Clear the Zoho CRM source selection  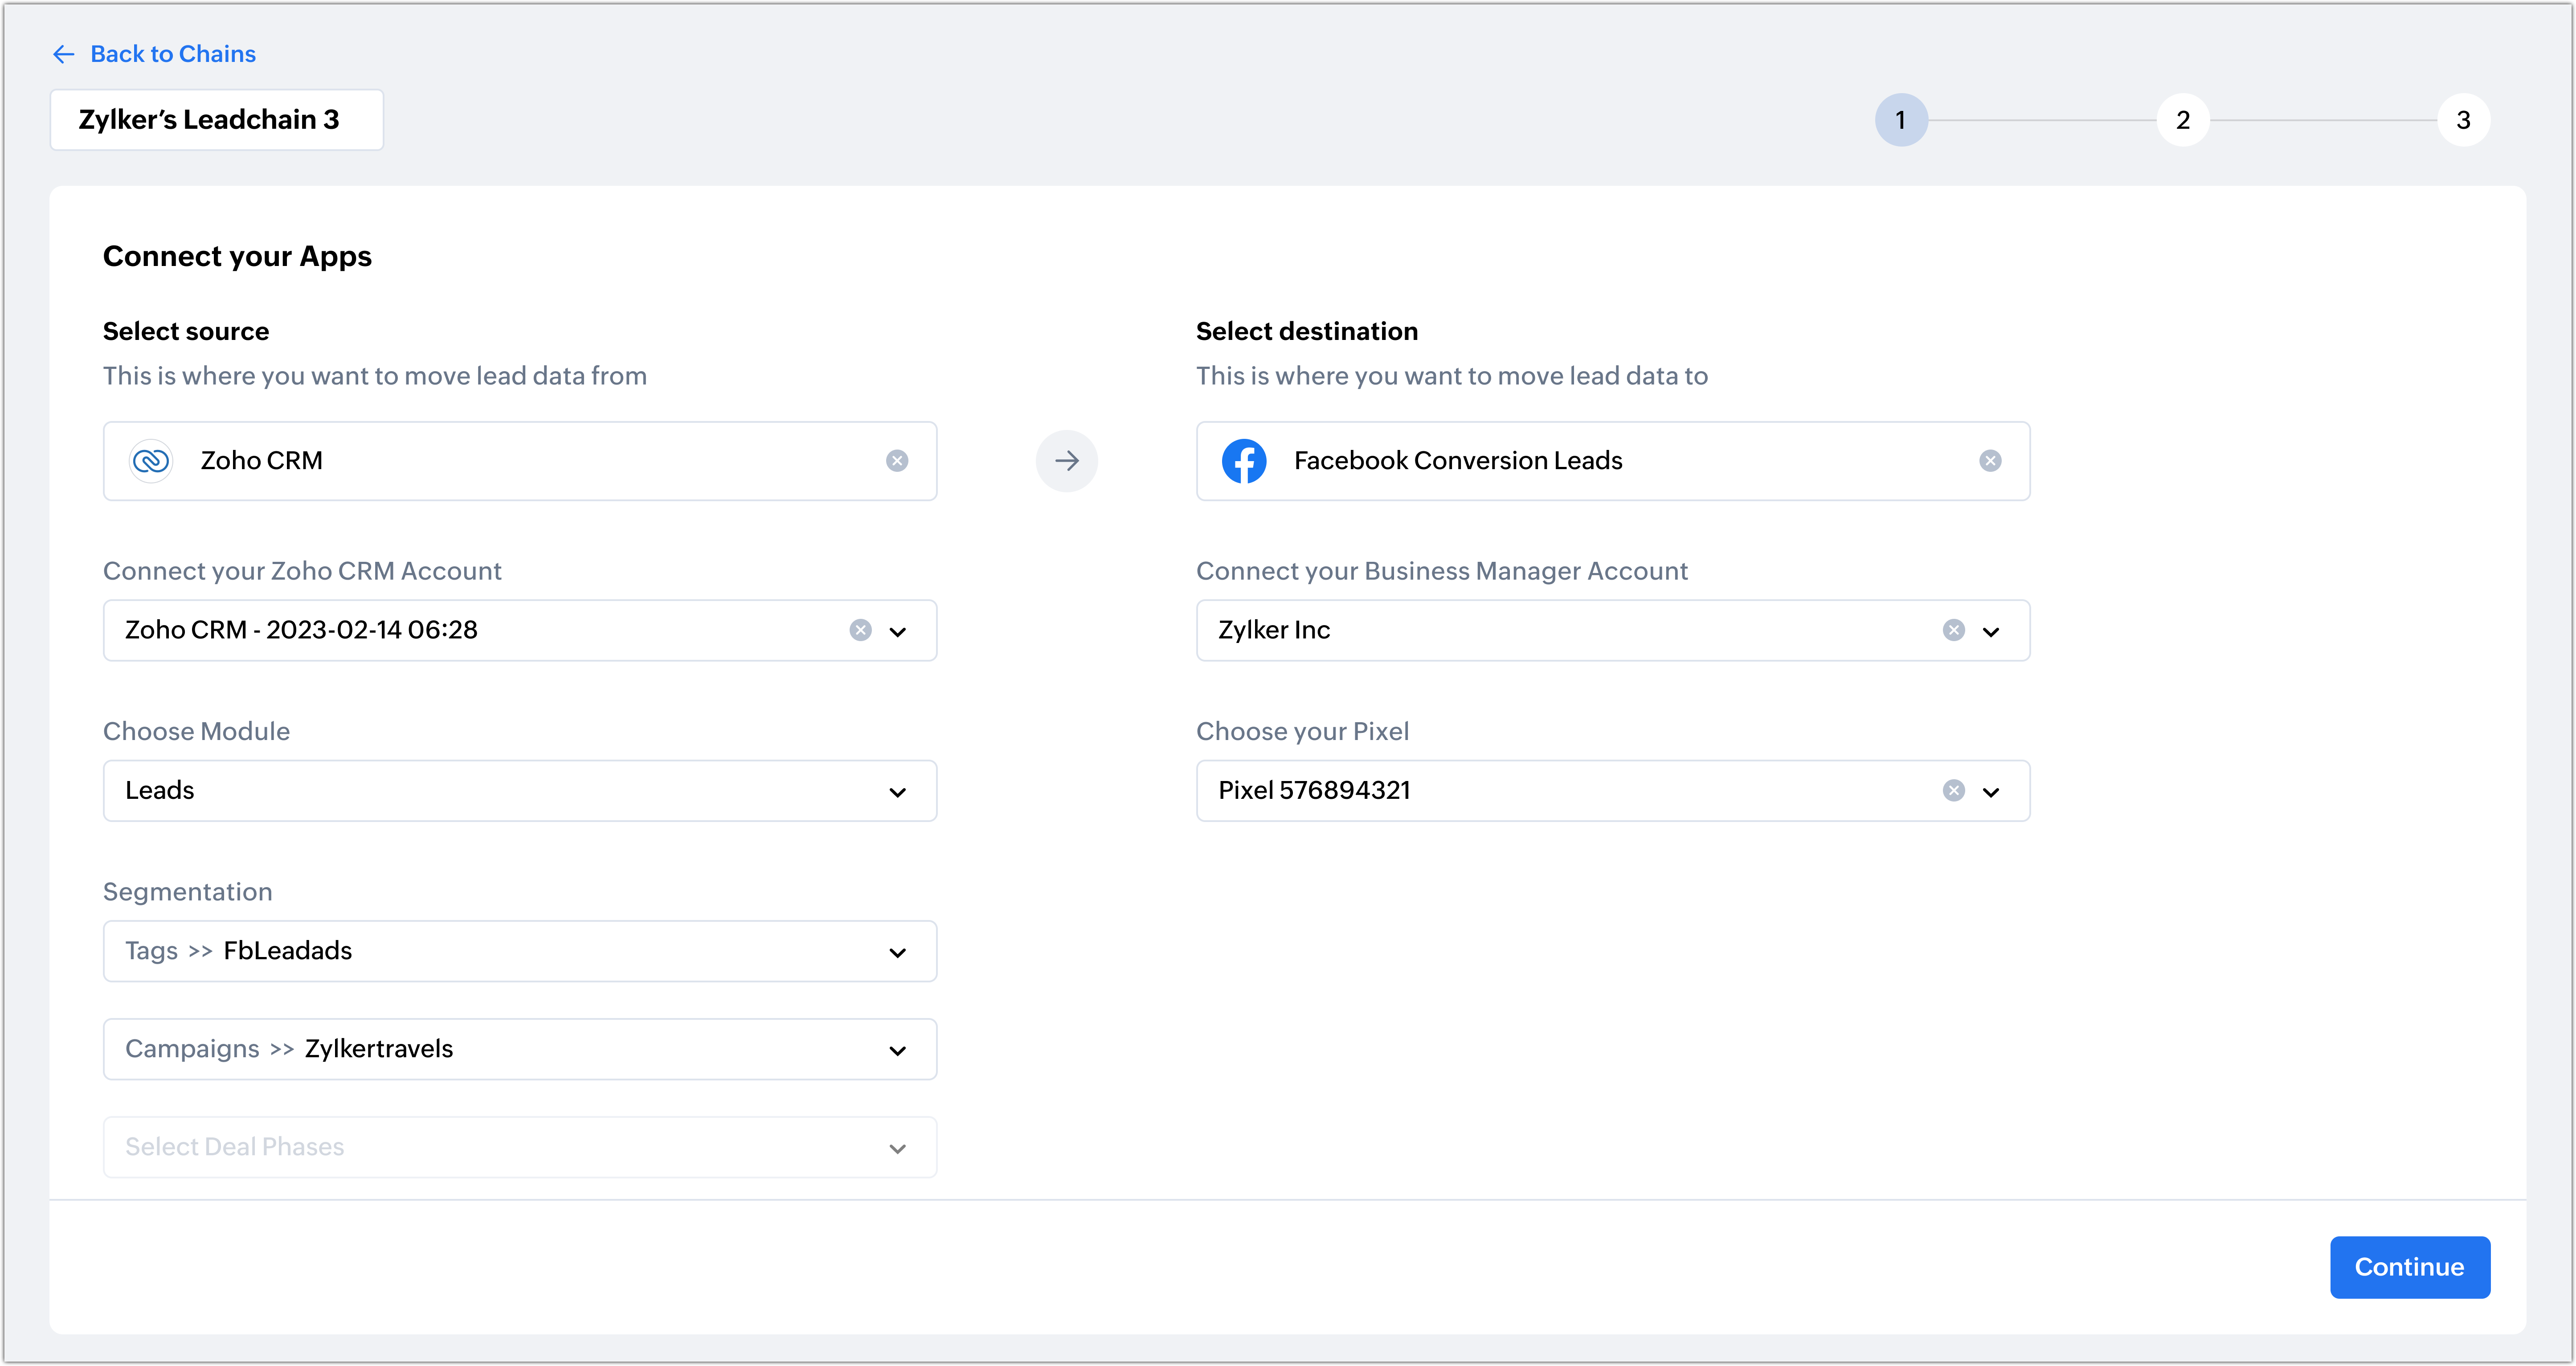[x=897, y=461]
